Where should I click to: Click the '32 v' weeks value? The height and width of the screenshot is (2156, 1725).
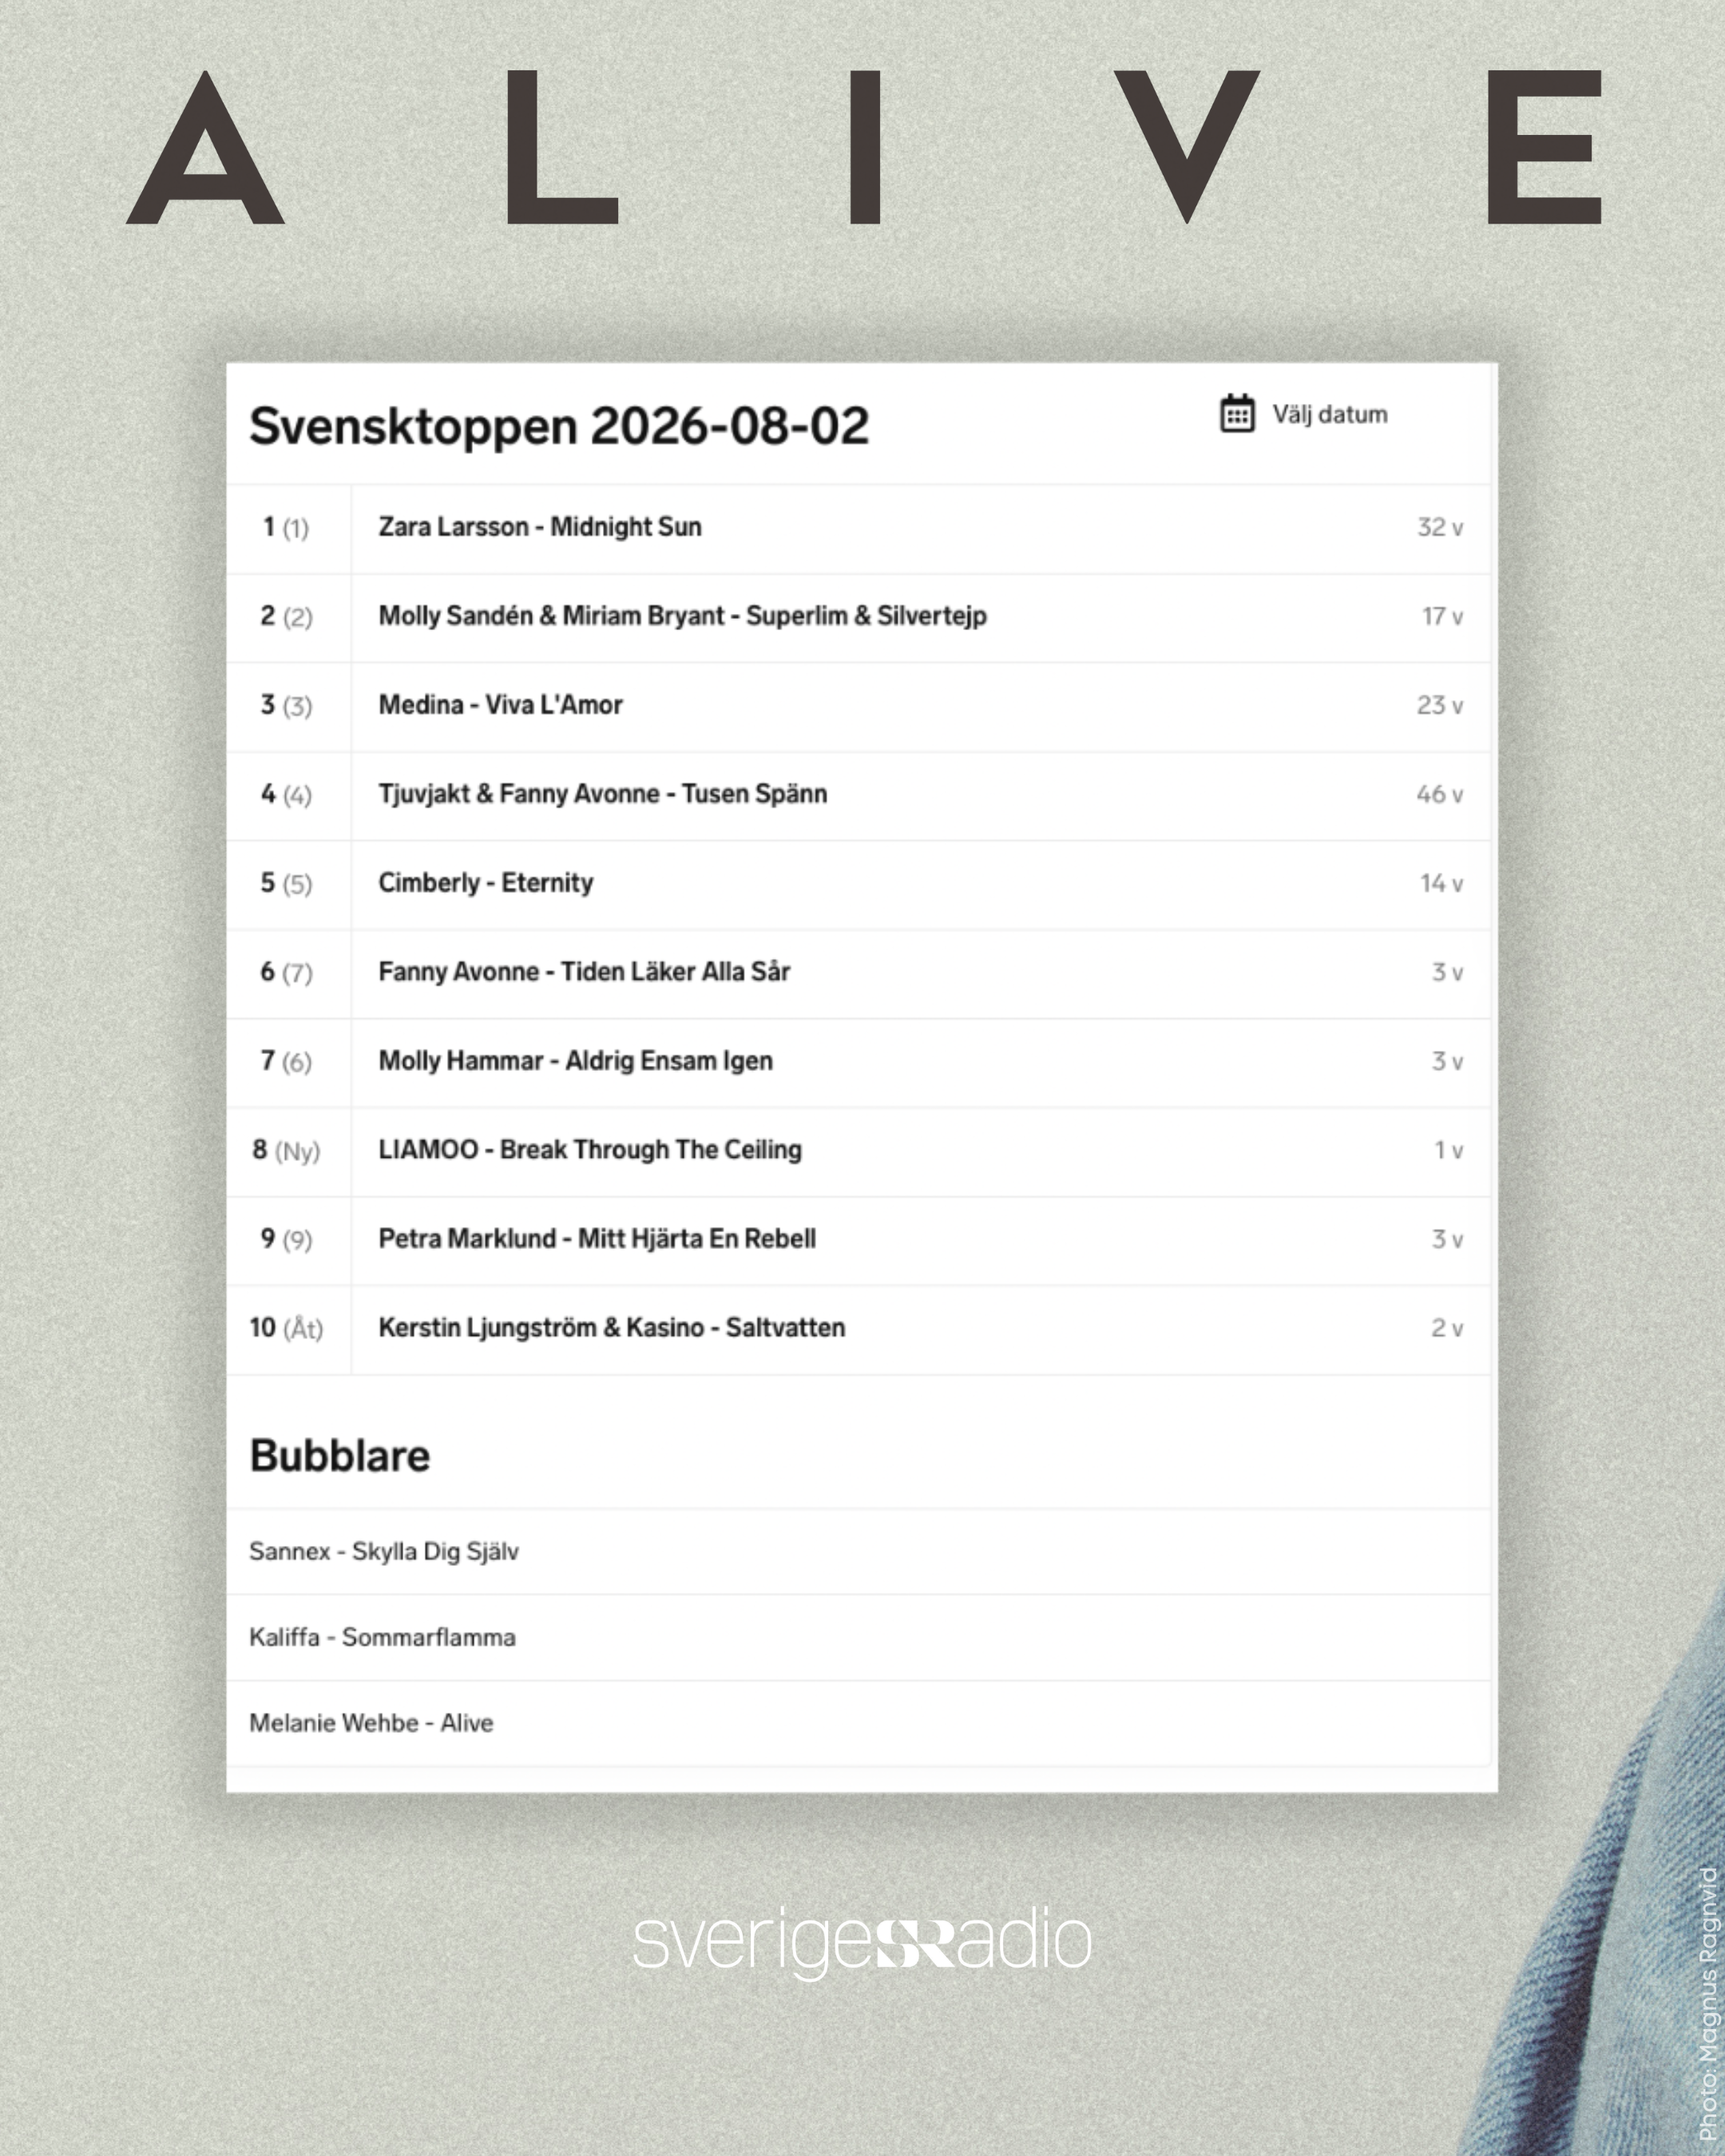[x=1440, y=527]
